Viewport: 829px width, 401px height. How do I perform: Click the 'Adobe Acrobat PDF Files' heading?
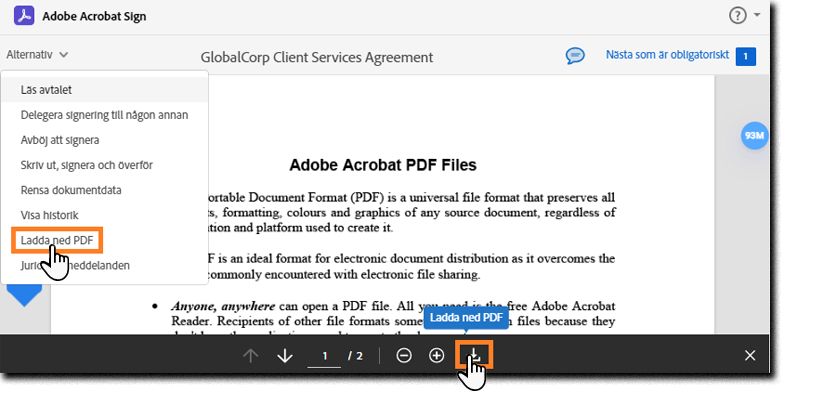pos(383,165)
